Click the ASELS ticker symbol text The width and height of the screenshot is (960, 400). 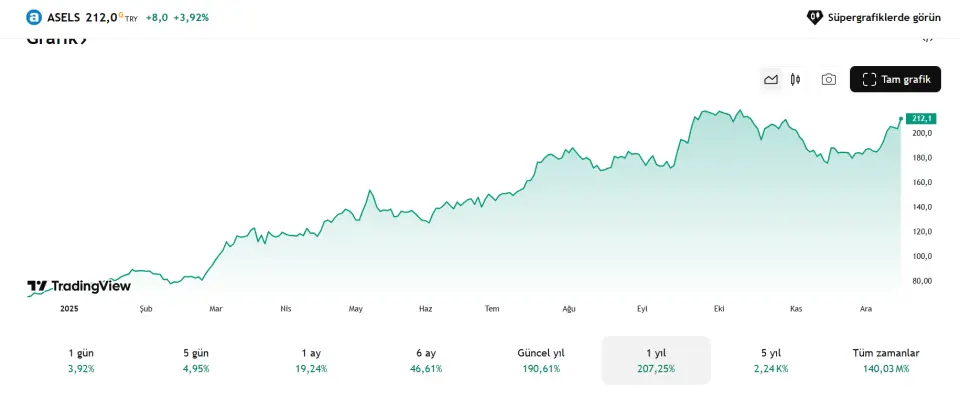pos(64,17)
